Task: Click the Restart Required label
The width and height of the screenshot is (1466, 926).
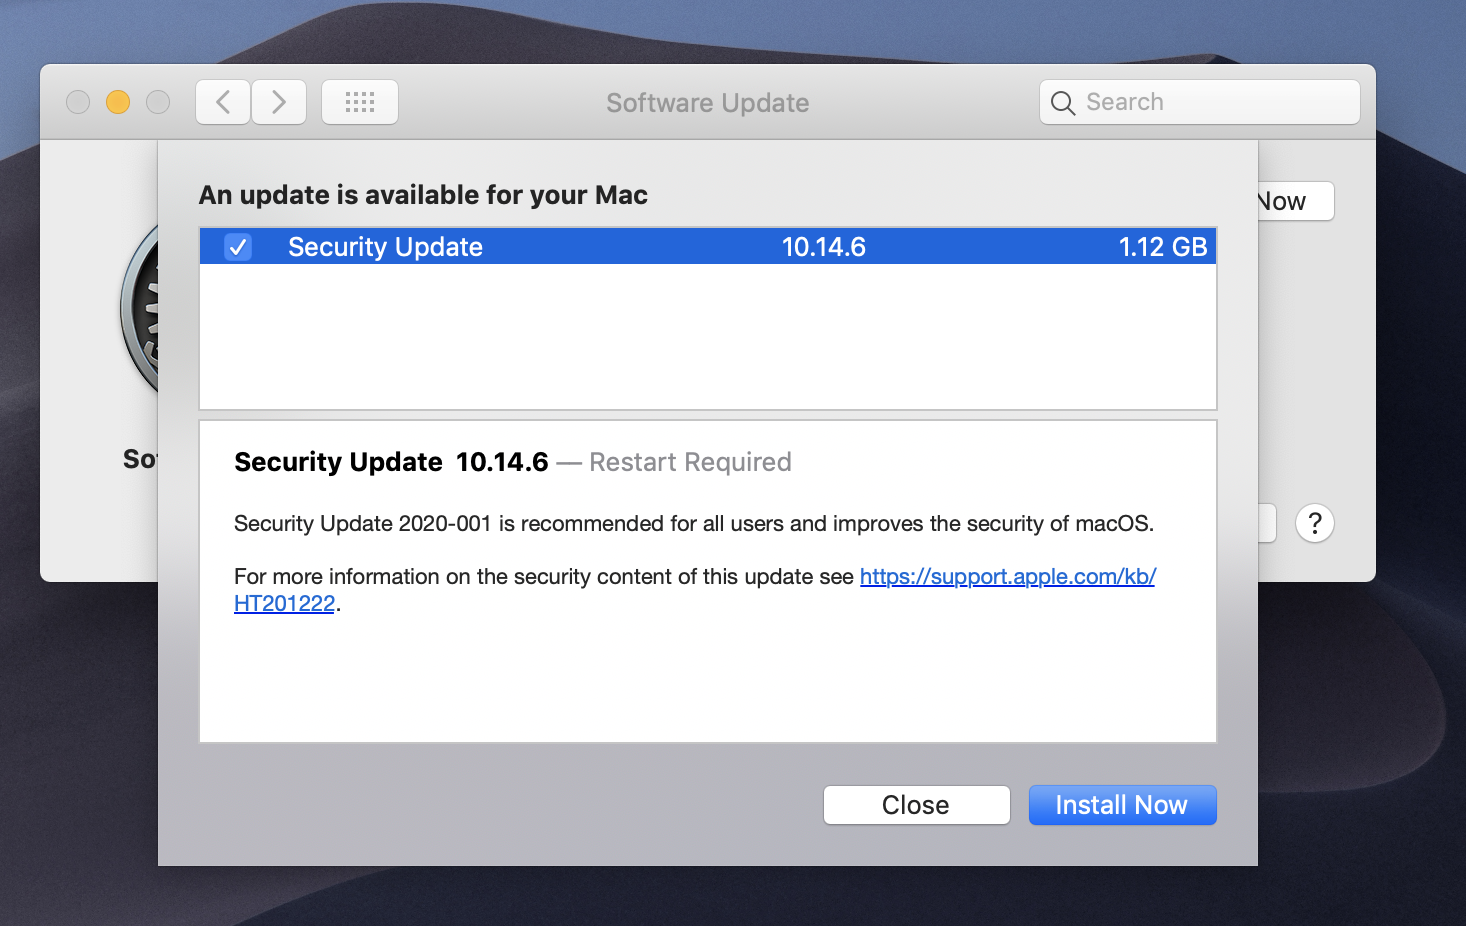Action: (x=690, y=462)
